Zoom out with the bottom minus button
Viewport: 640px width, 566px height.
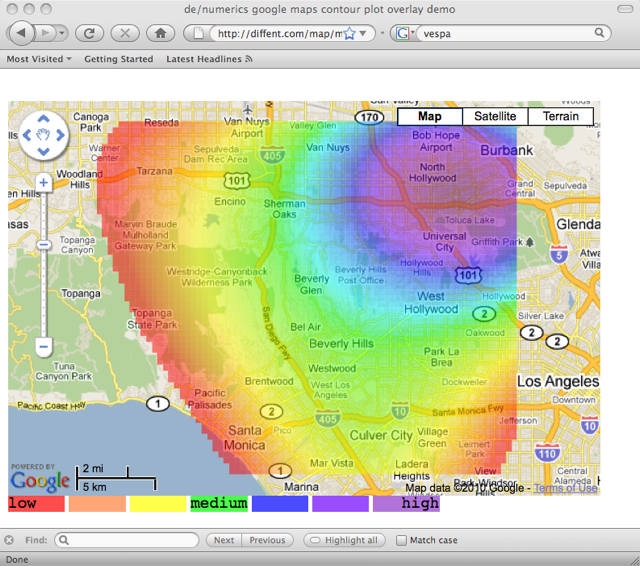(x=43, y=347)
